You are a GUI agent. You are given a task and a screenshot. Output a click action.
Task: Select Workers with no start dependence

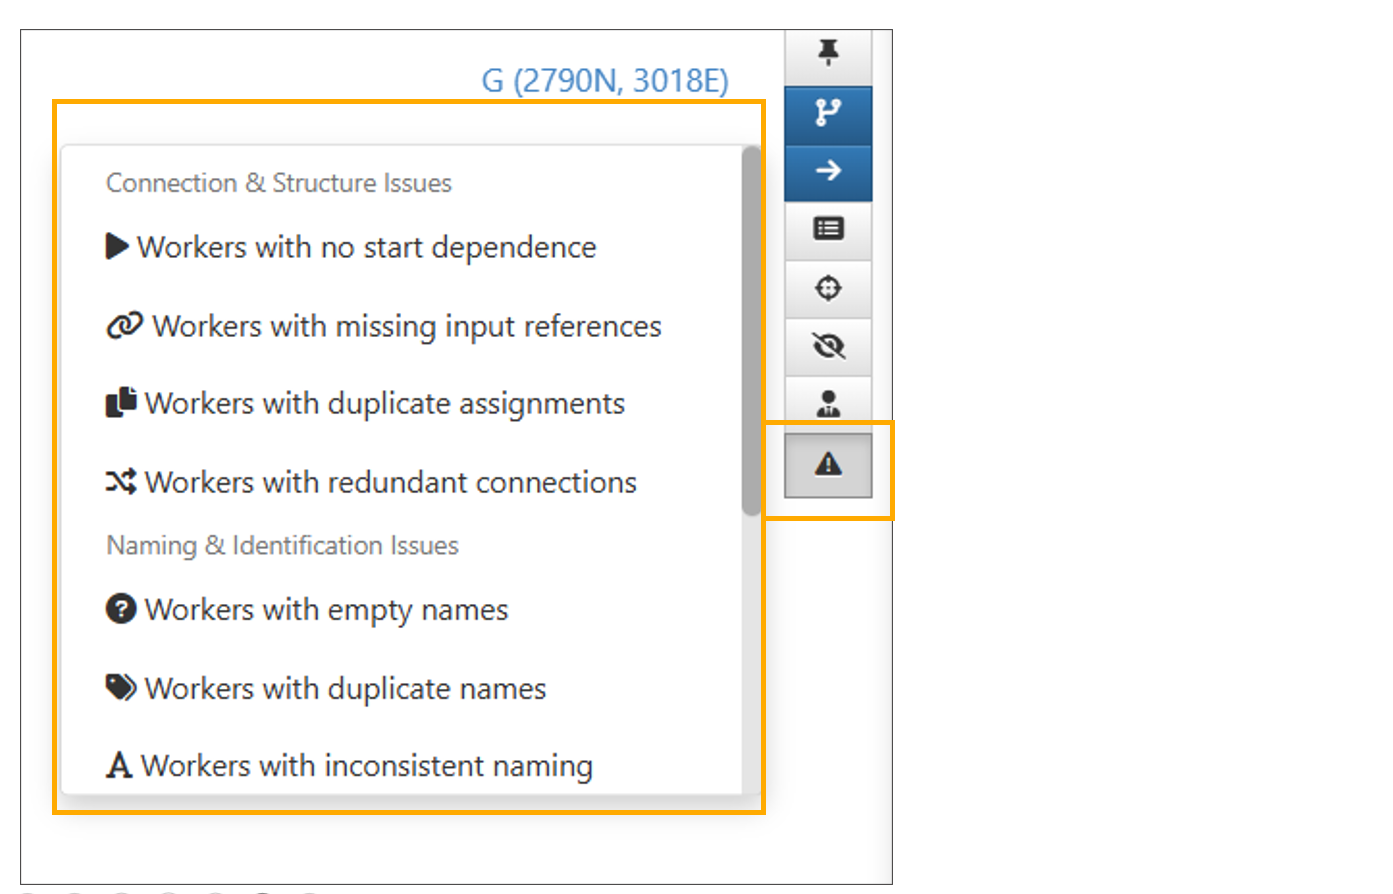365,247
